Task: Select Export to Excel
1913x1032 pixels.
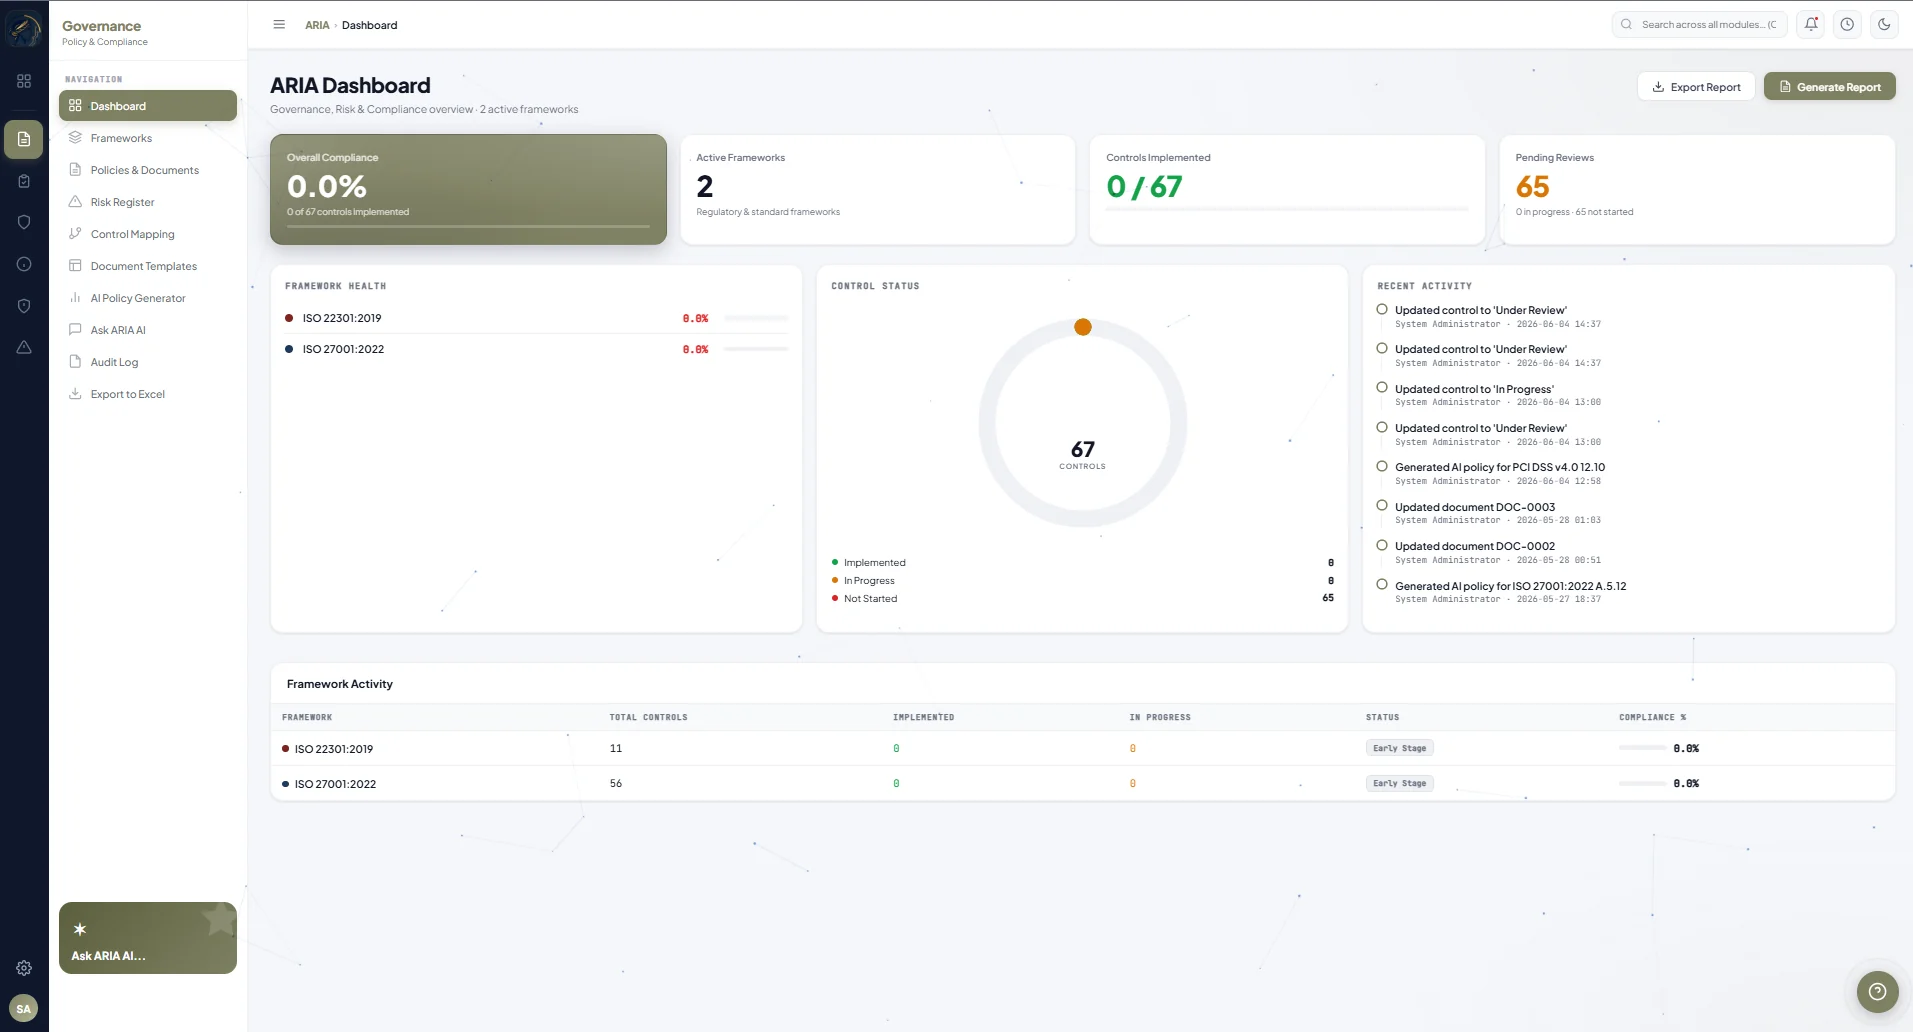Action: 148,394
